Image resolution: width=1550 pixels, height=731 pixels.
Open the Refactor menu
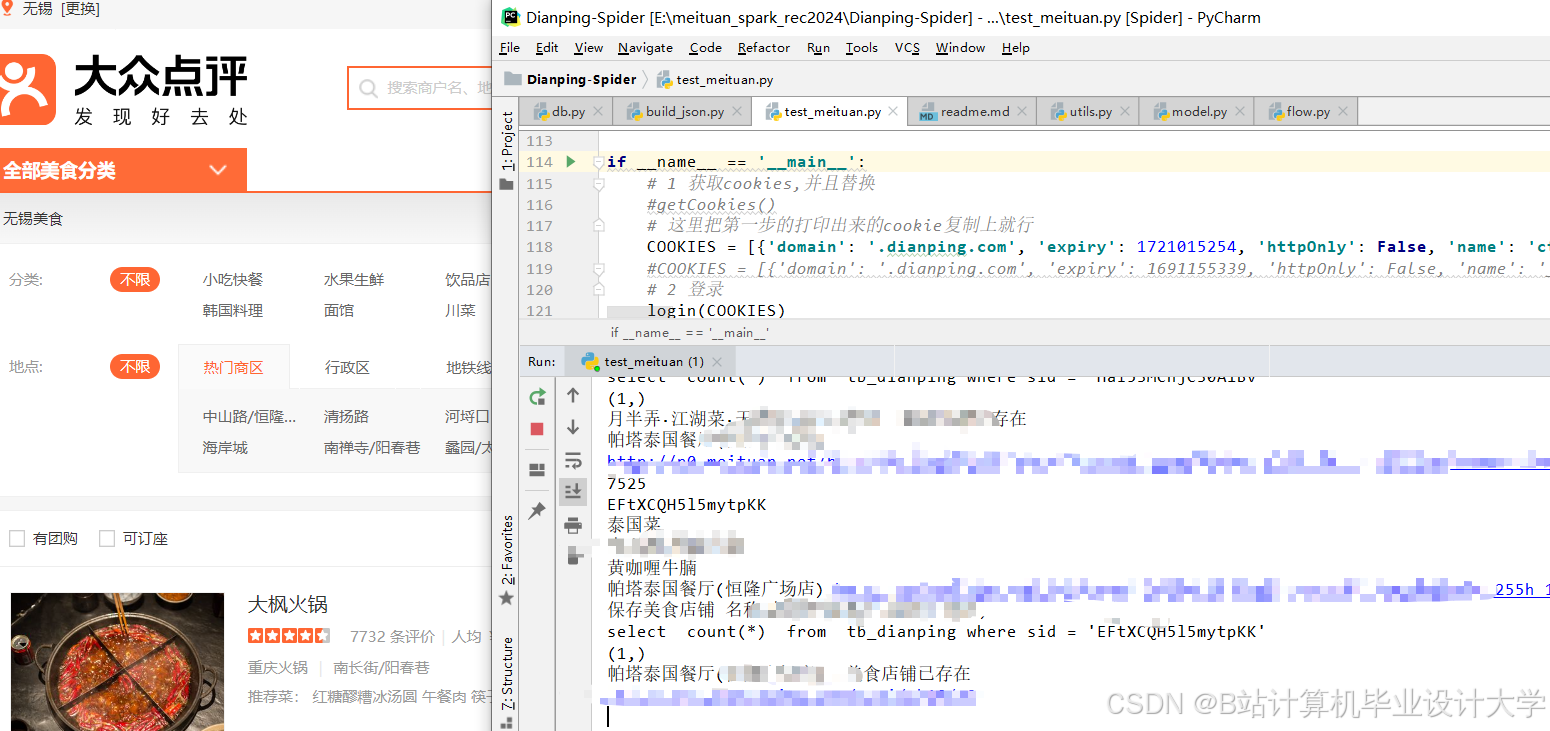coord(764,48)
